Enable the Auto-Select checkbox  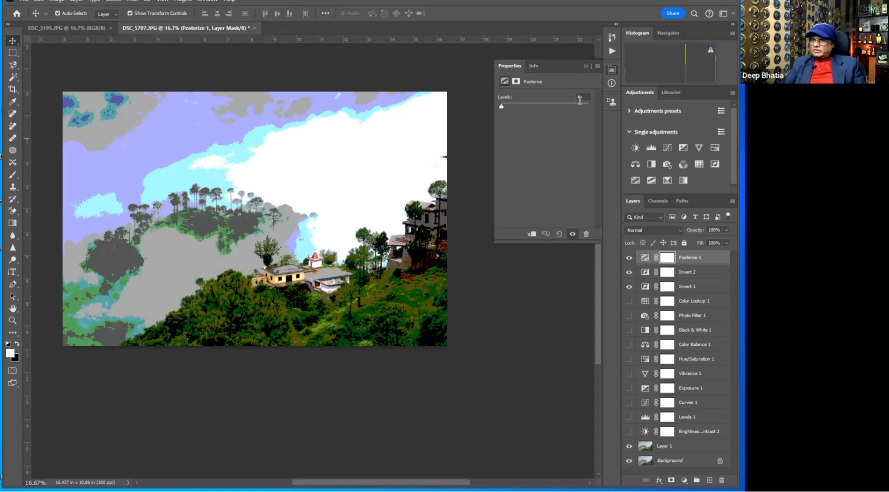tap(57, 13)
